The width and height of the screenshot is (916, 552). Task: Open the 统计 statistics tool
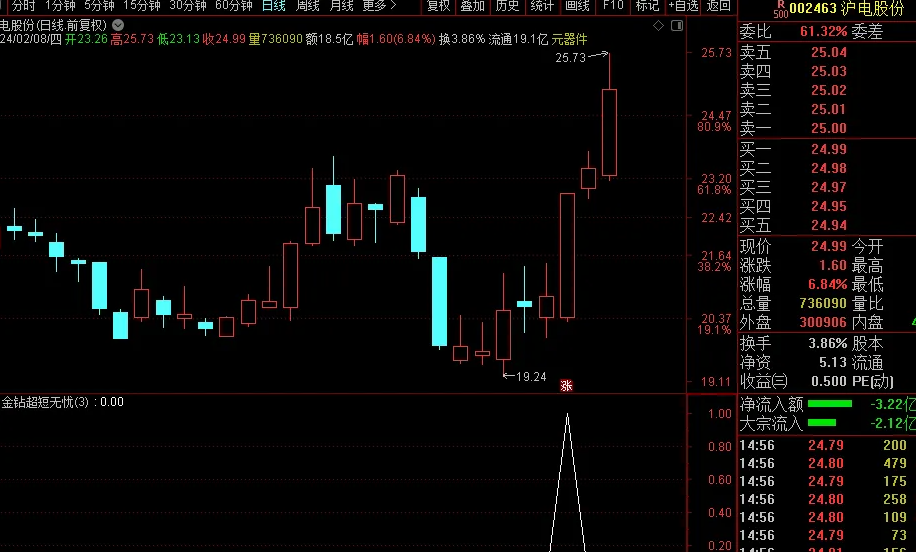542,6
